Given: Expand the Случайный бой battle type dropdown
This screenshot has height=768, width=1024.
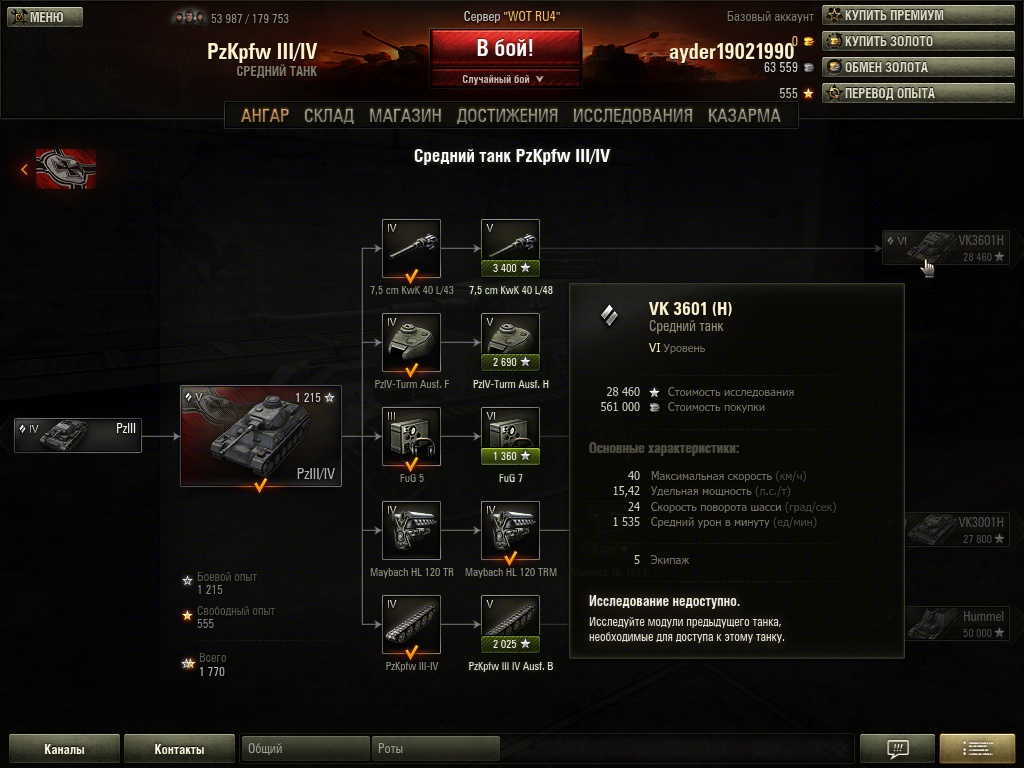Looking at the screenshot, I should (505, 79).
